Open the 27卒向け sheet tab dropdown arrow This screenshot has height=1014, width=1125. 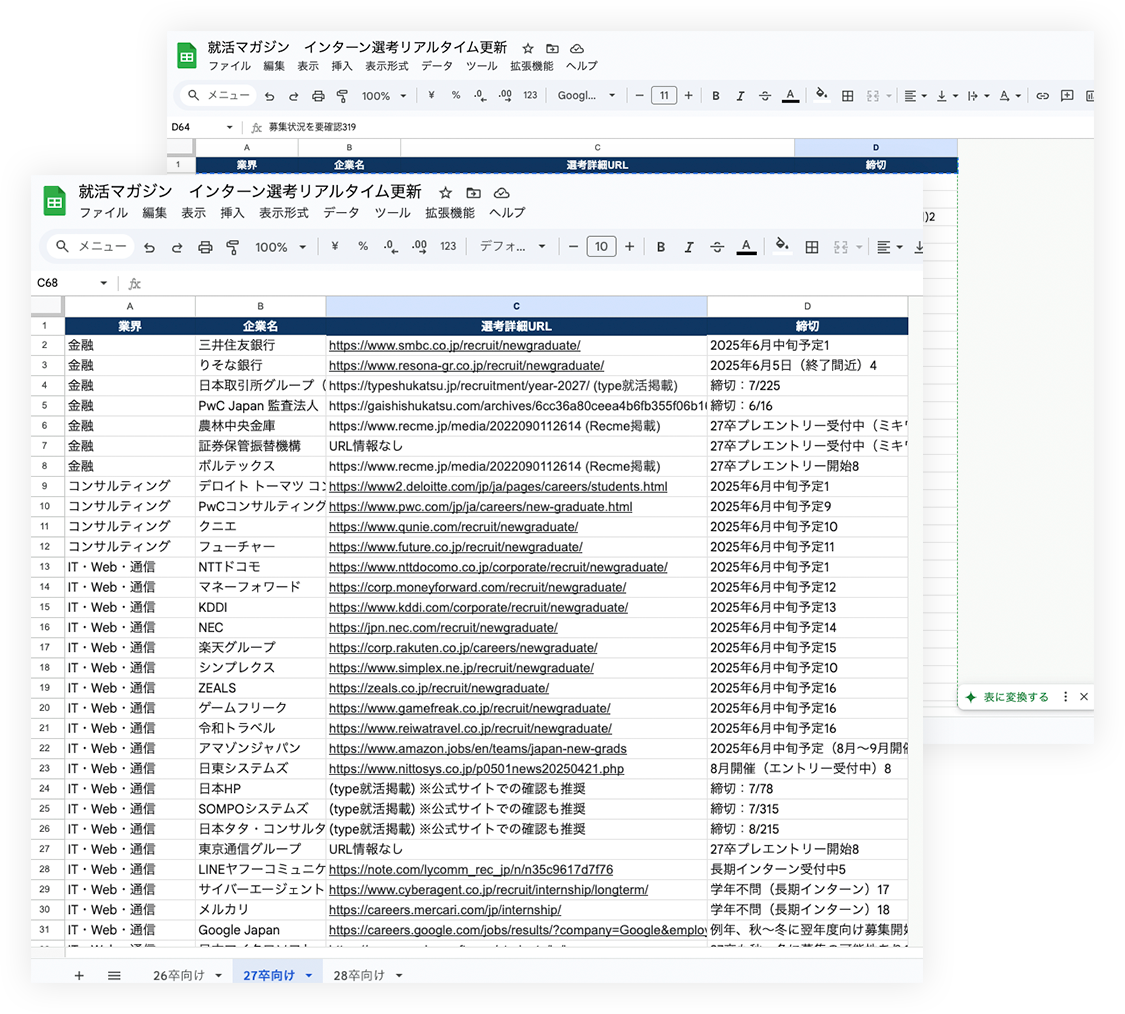tap(309, 975)
